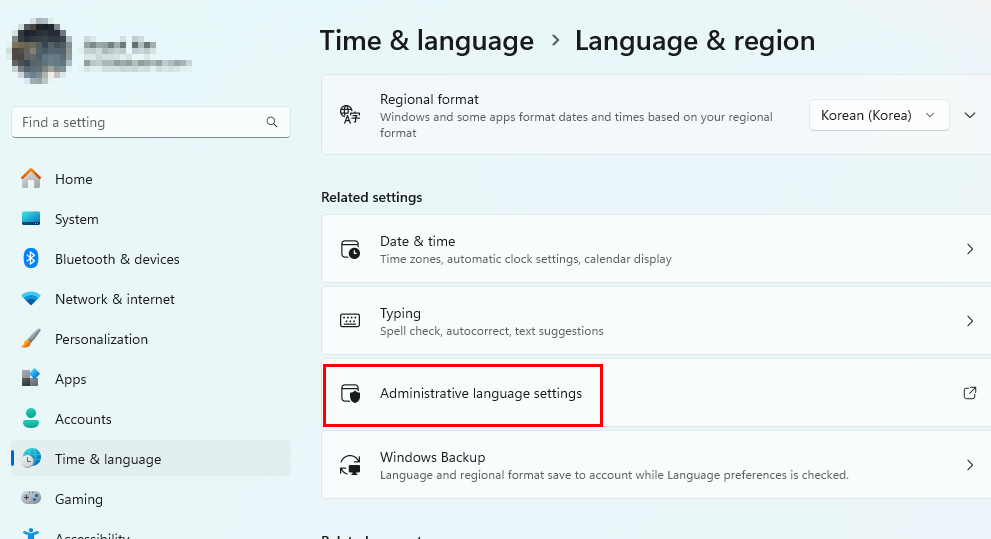Image resolution: width=991 pixels, height=539 pixels.
Task: Select Time & language sidebar item
Action: [150, 458]
